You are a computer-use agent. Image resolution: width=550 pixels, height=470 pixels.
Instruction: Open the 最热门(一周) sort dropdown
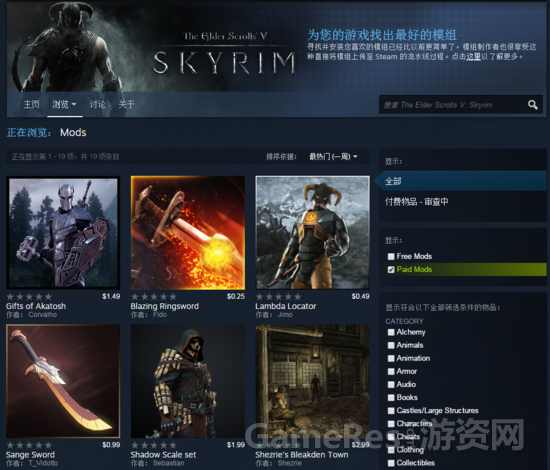[333, 156]
